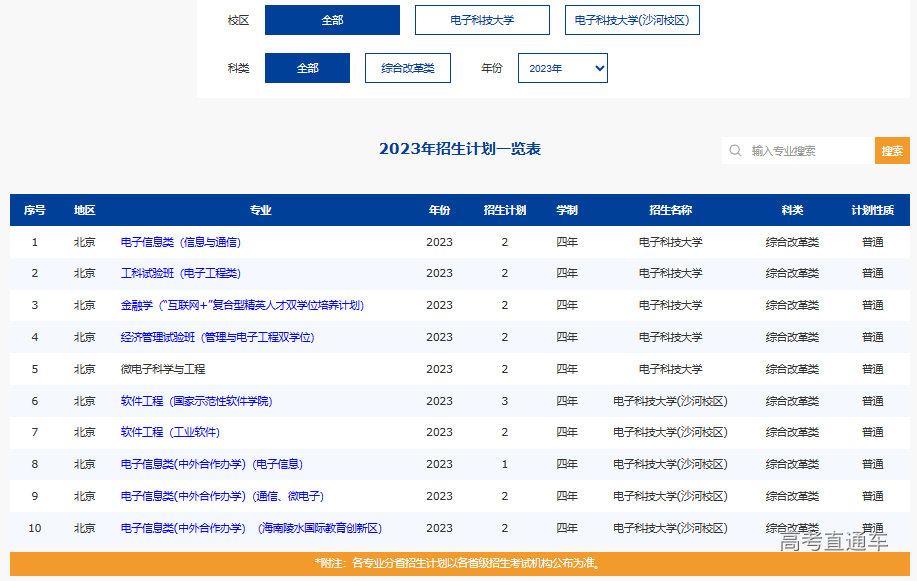Open 软件工程（工业软件）major link
Viewport: 917px width, 581px height.
(170, 432)
